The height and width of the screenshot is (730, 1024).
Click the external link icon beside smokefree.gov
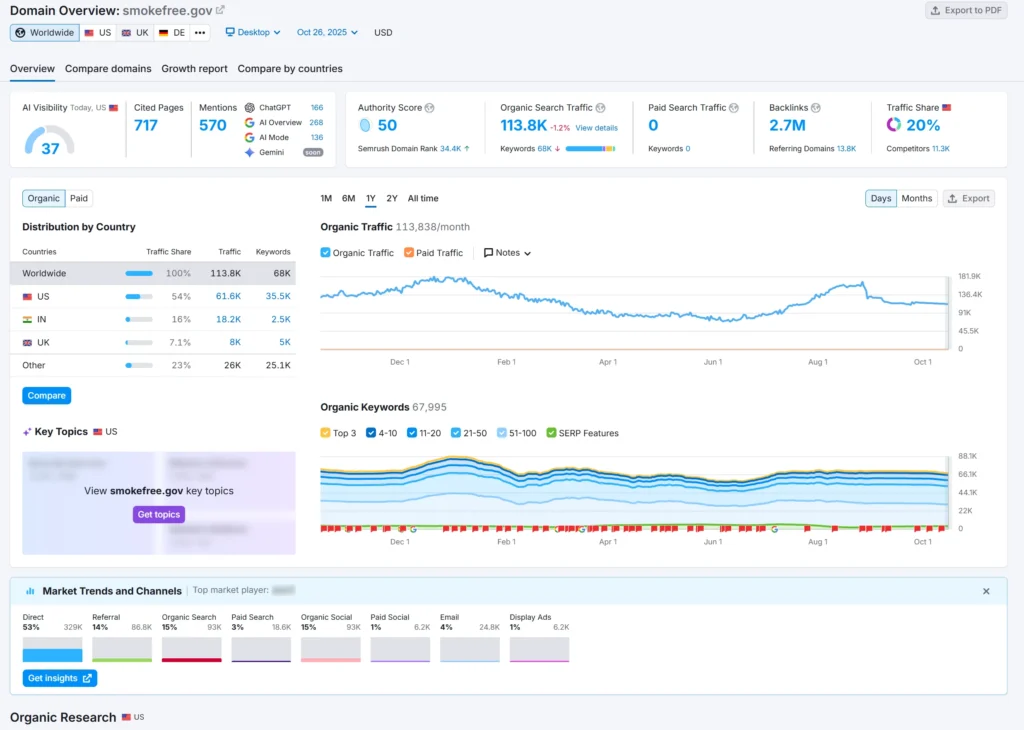tap(220, 11)
